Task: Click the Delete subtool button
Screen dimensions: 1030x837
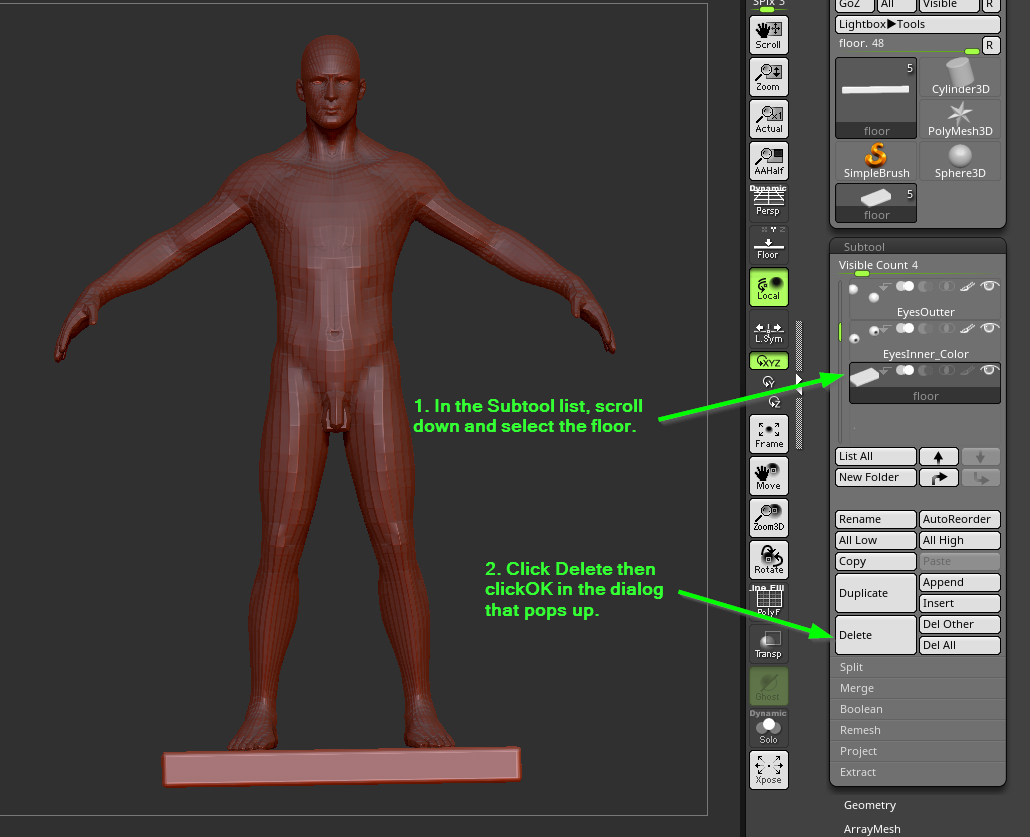Action: point(876,635)
